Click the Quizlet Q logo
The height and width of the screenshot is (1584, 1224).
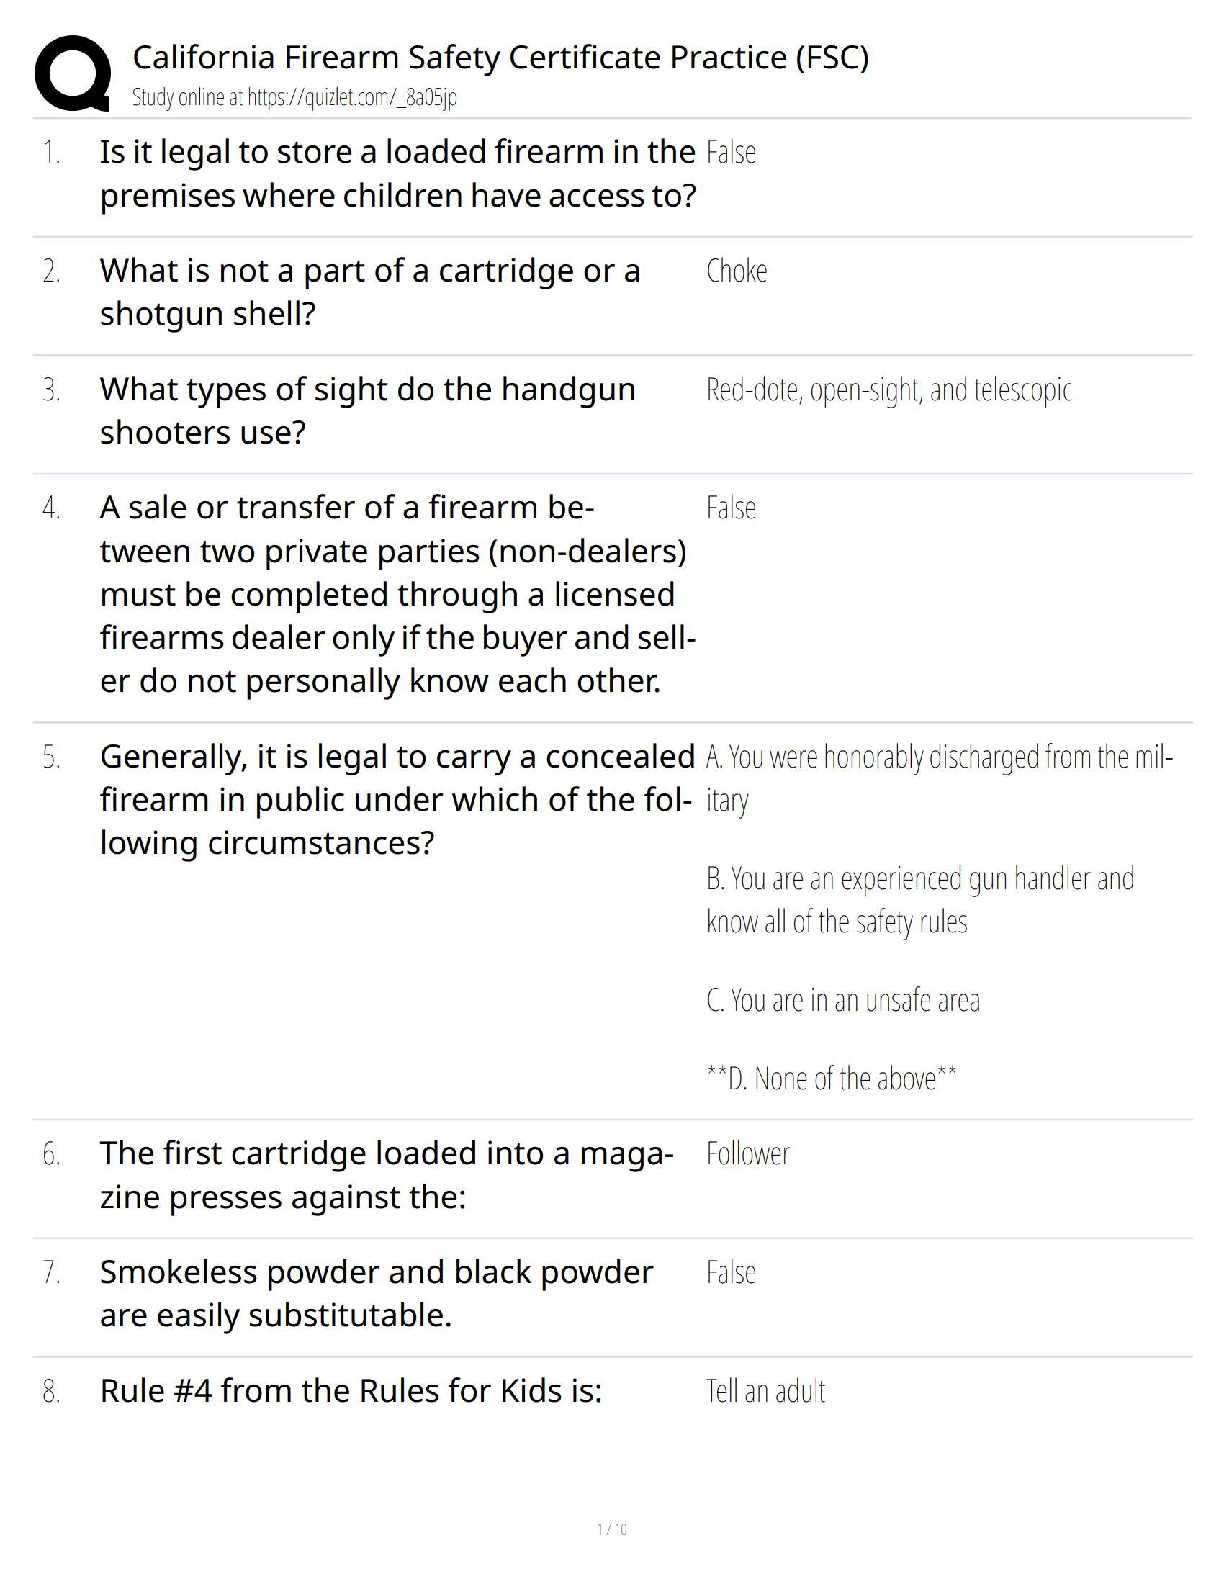point(72,72)
